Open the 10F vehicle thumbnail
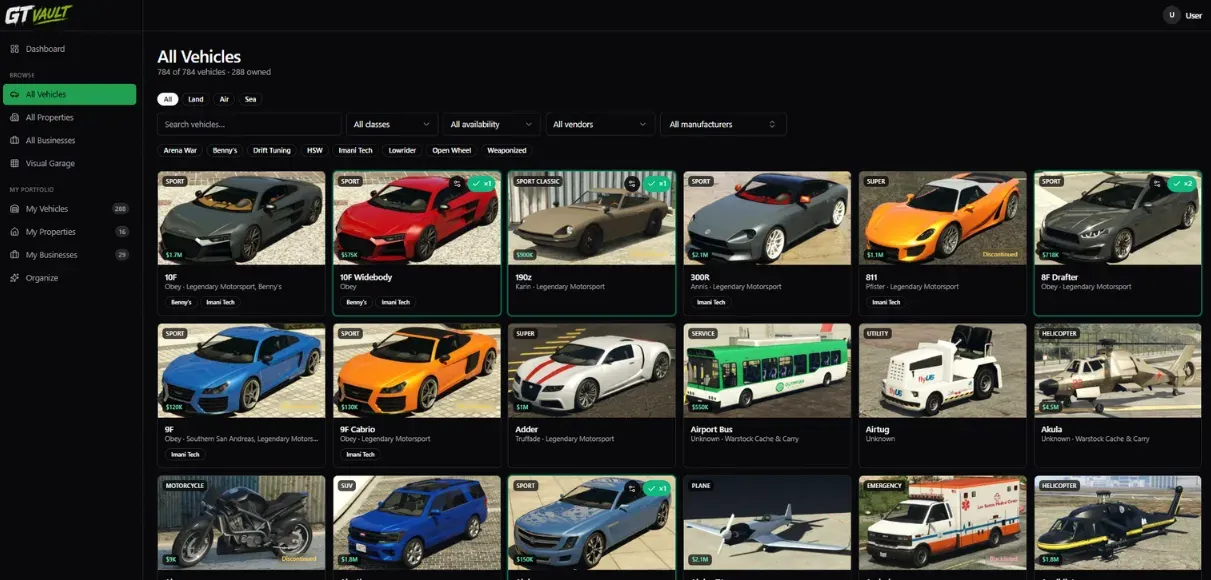1211x580 pixels. 241,218
